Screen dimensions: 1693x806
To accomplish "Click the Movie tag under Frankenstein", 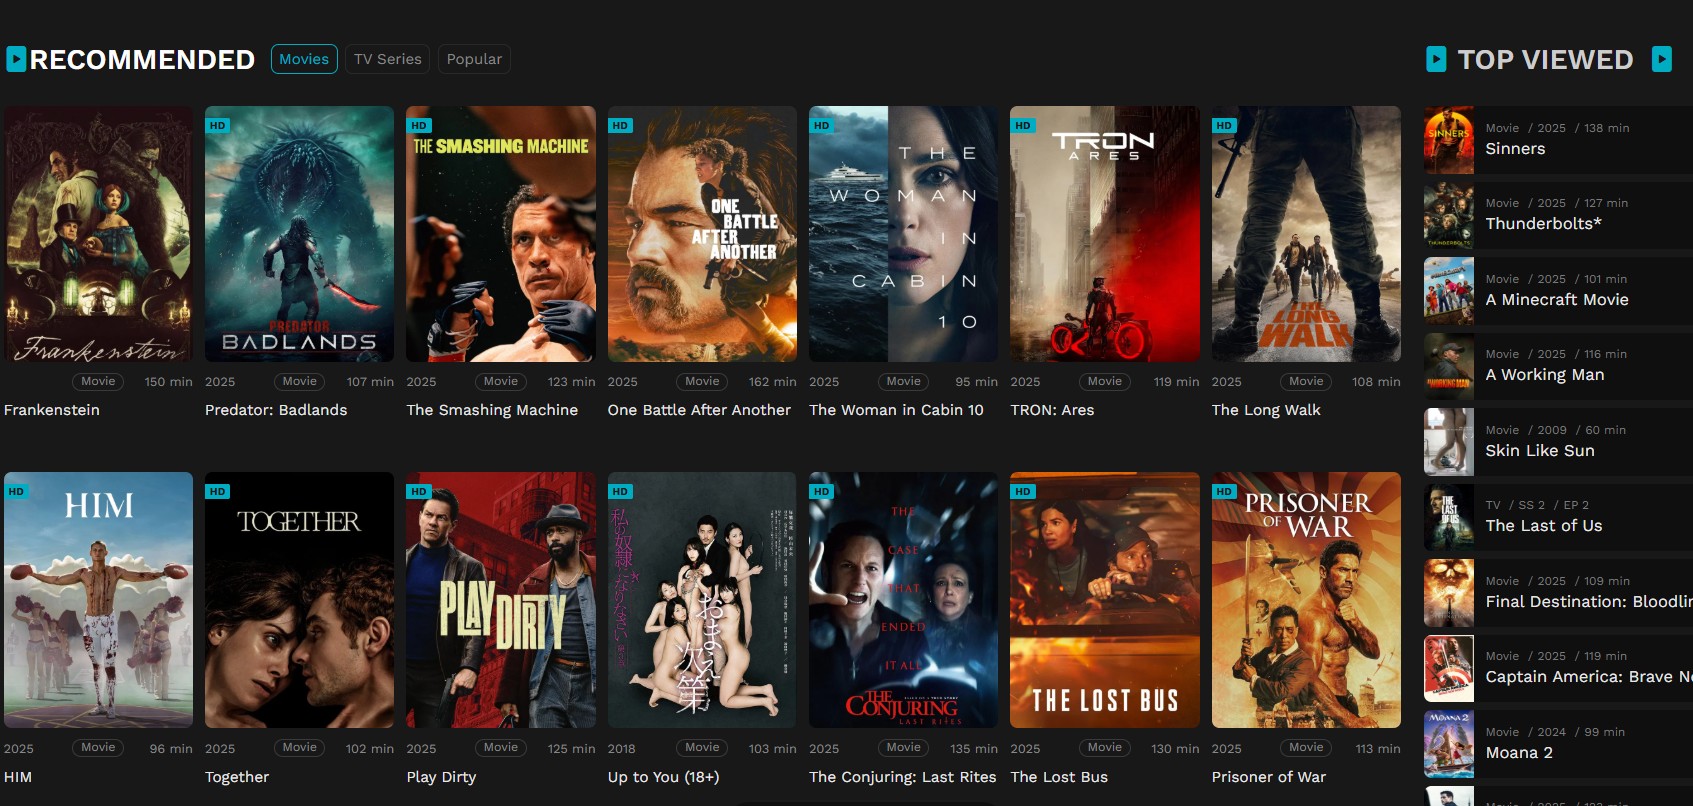I will (98, 381).
